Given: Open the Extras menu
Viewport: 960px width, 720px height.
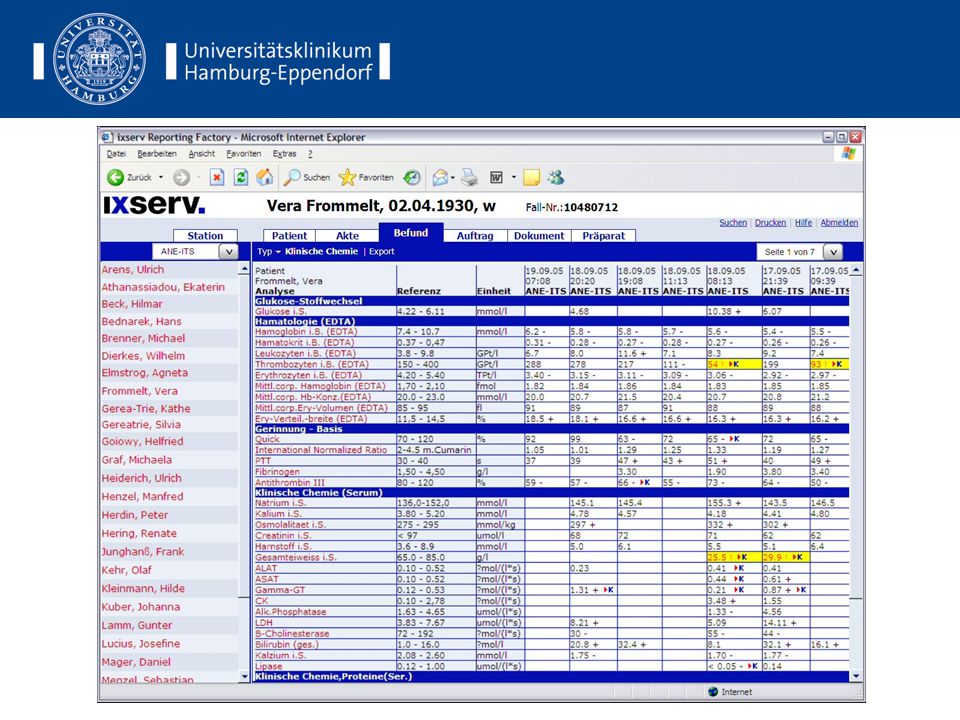Looking at the screenshot, I should click(x=284, y=154).
